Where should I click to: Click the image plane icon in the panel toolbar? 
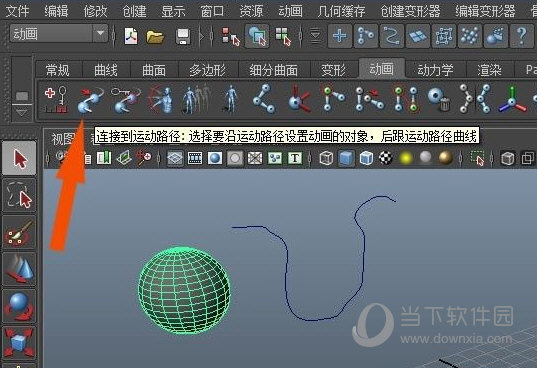tap(124, 158)
